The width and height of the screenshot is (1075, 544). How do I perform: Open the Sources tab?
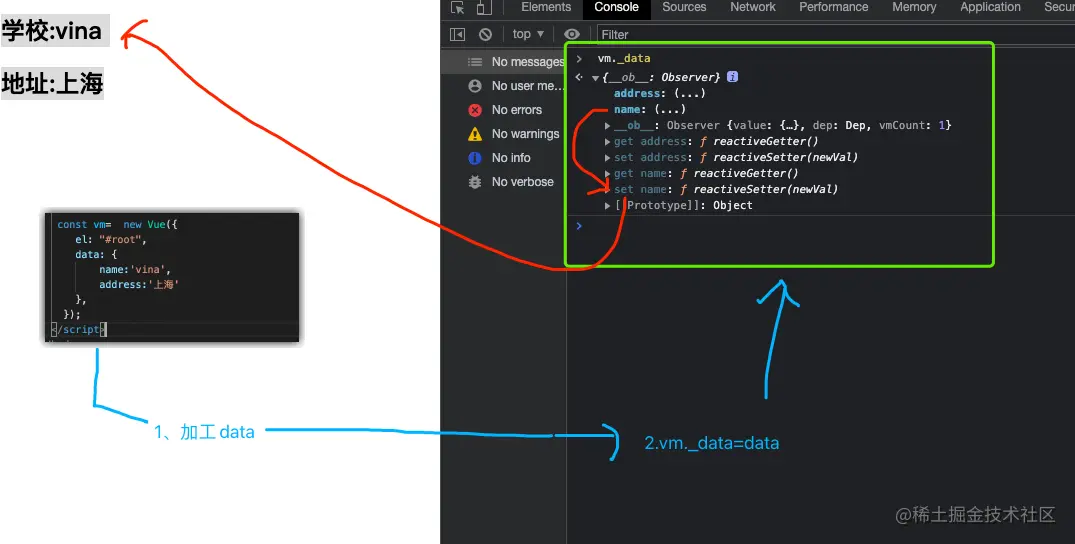tap(684, 7)
